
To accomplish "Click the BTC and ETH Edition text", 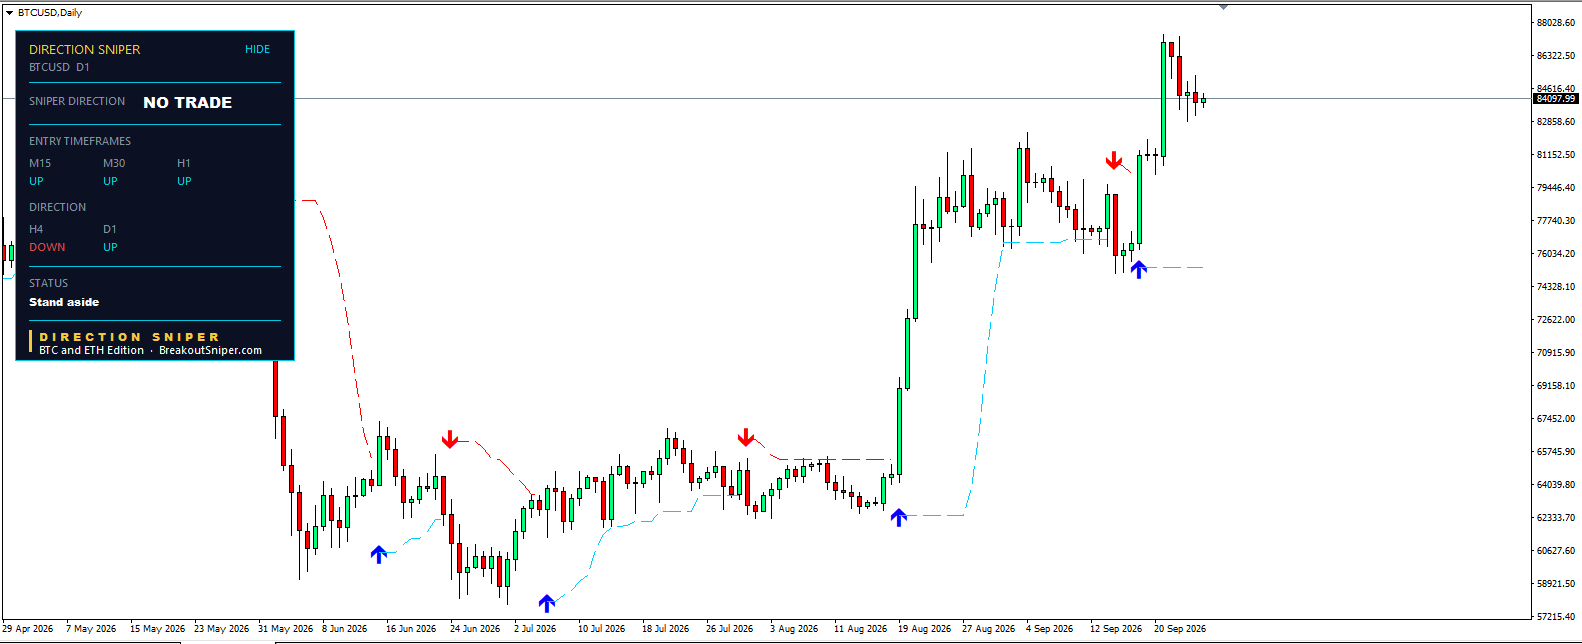I will tap(92, 350).
